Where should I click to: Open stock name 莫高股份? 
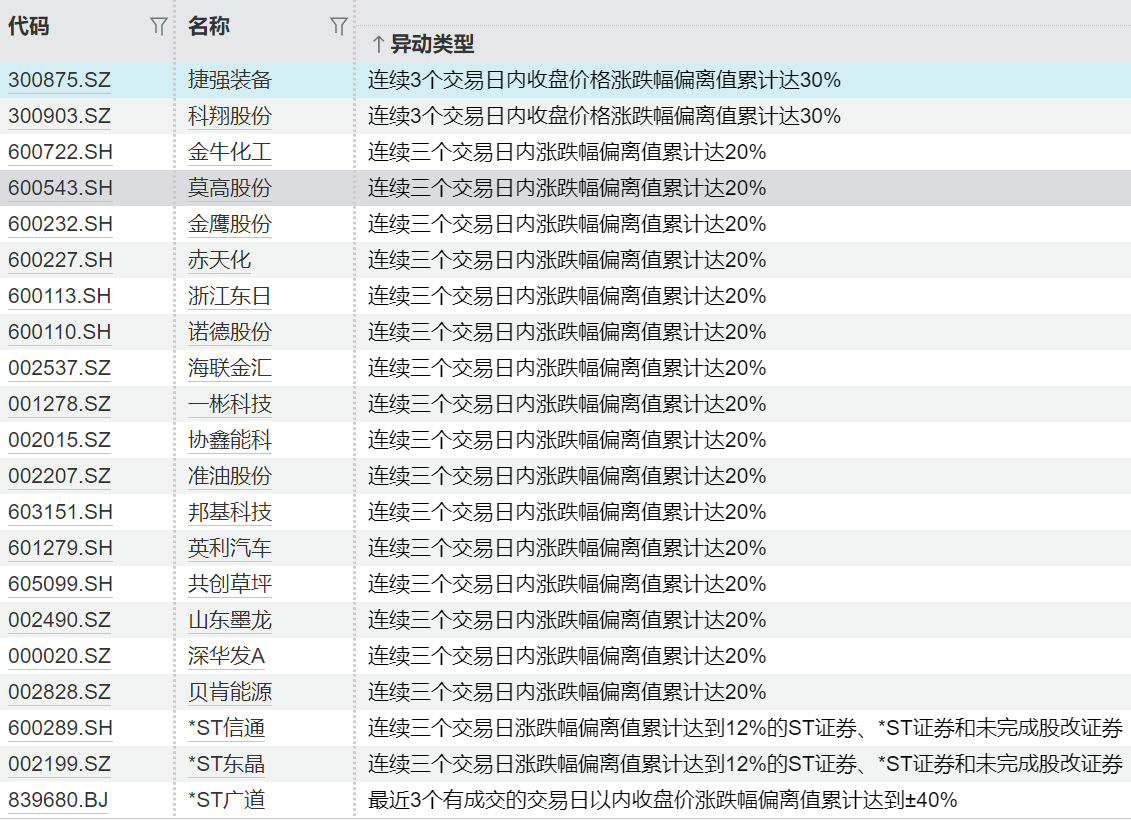[x=229, y=188]
